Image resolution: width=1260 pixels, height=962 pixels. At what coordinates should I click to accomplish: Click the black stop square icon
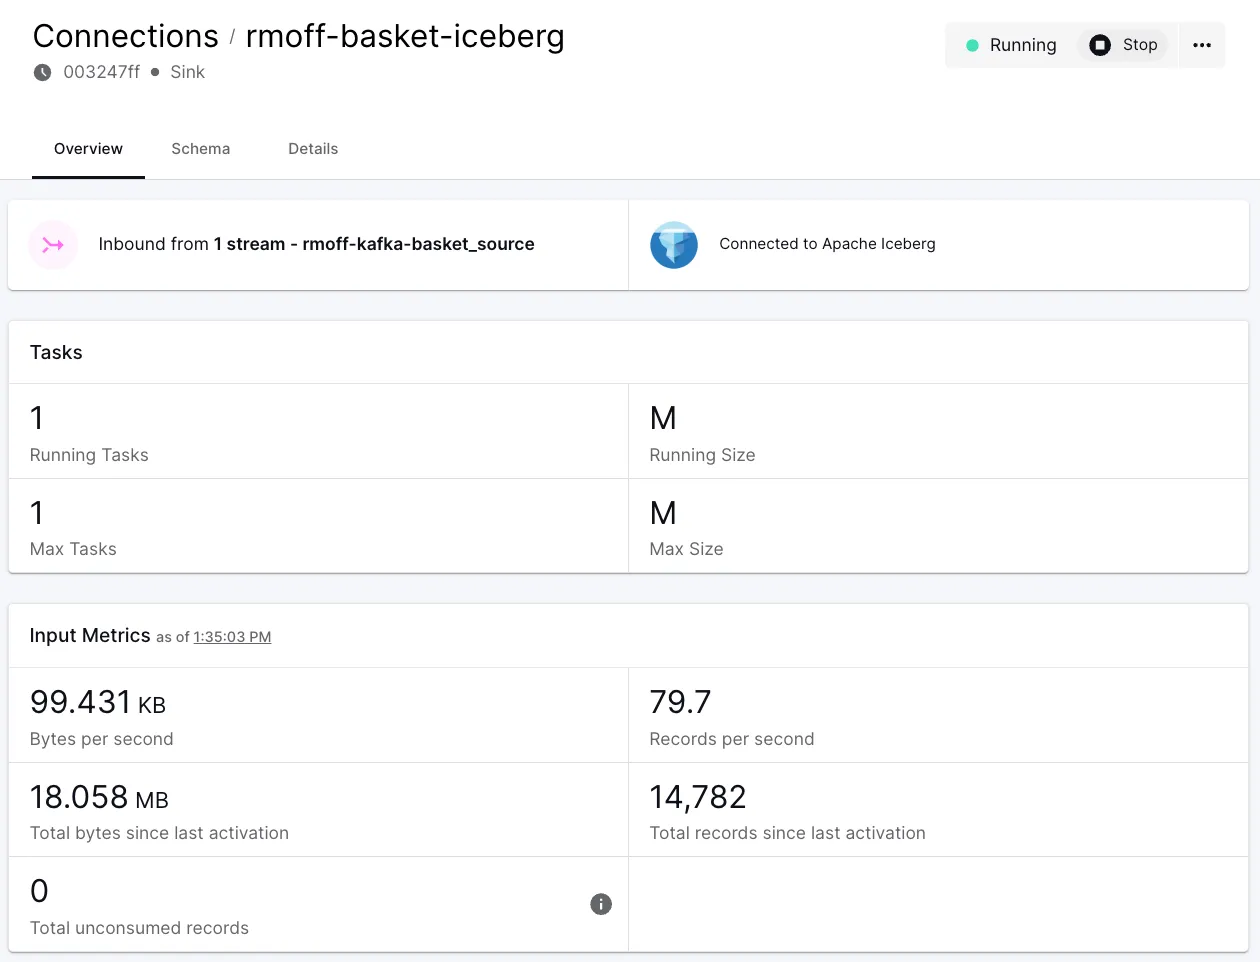(x=1100, y=45)
